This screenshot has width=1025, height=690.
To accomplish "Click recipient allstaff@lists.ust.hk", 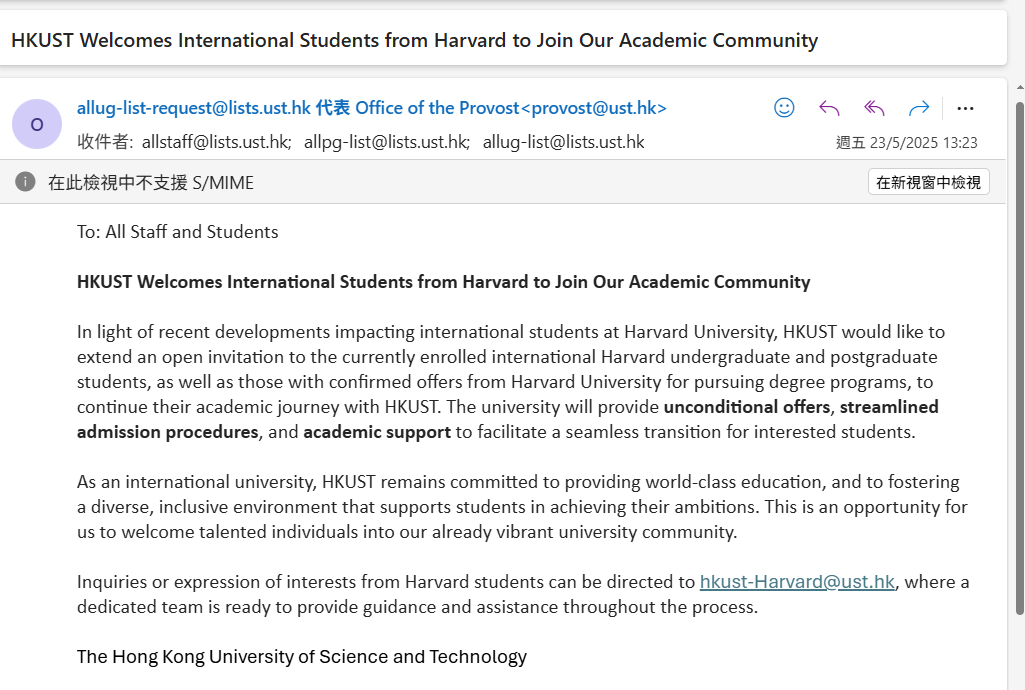I will tap(216, 142).
